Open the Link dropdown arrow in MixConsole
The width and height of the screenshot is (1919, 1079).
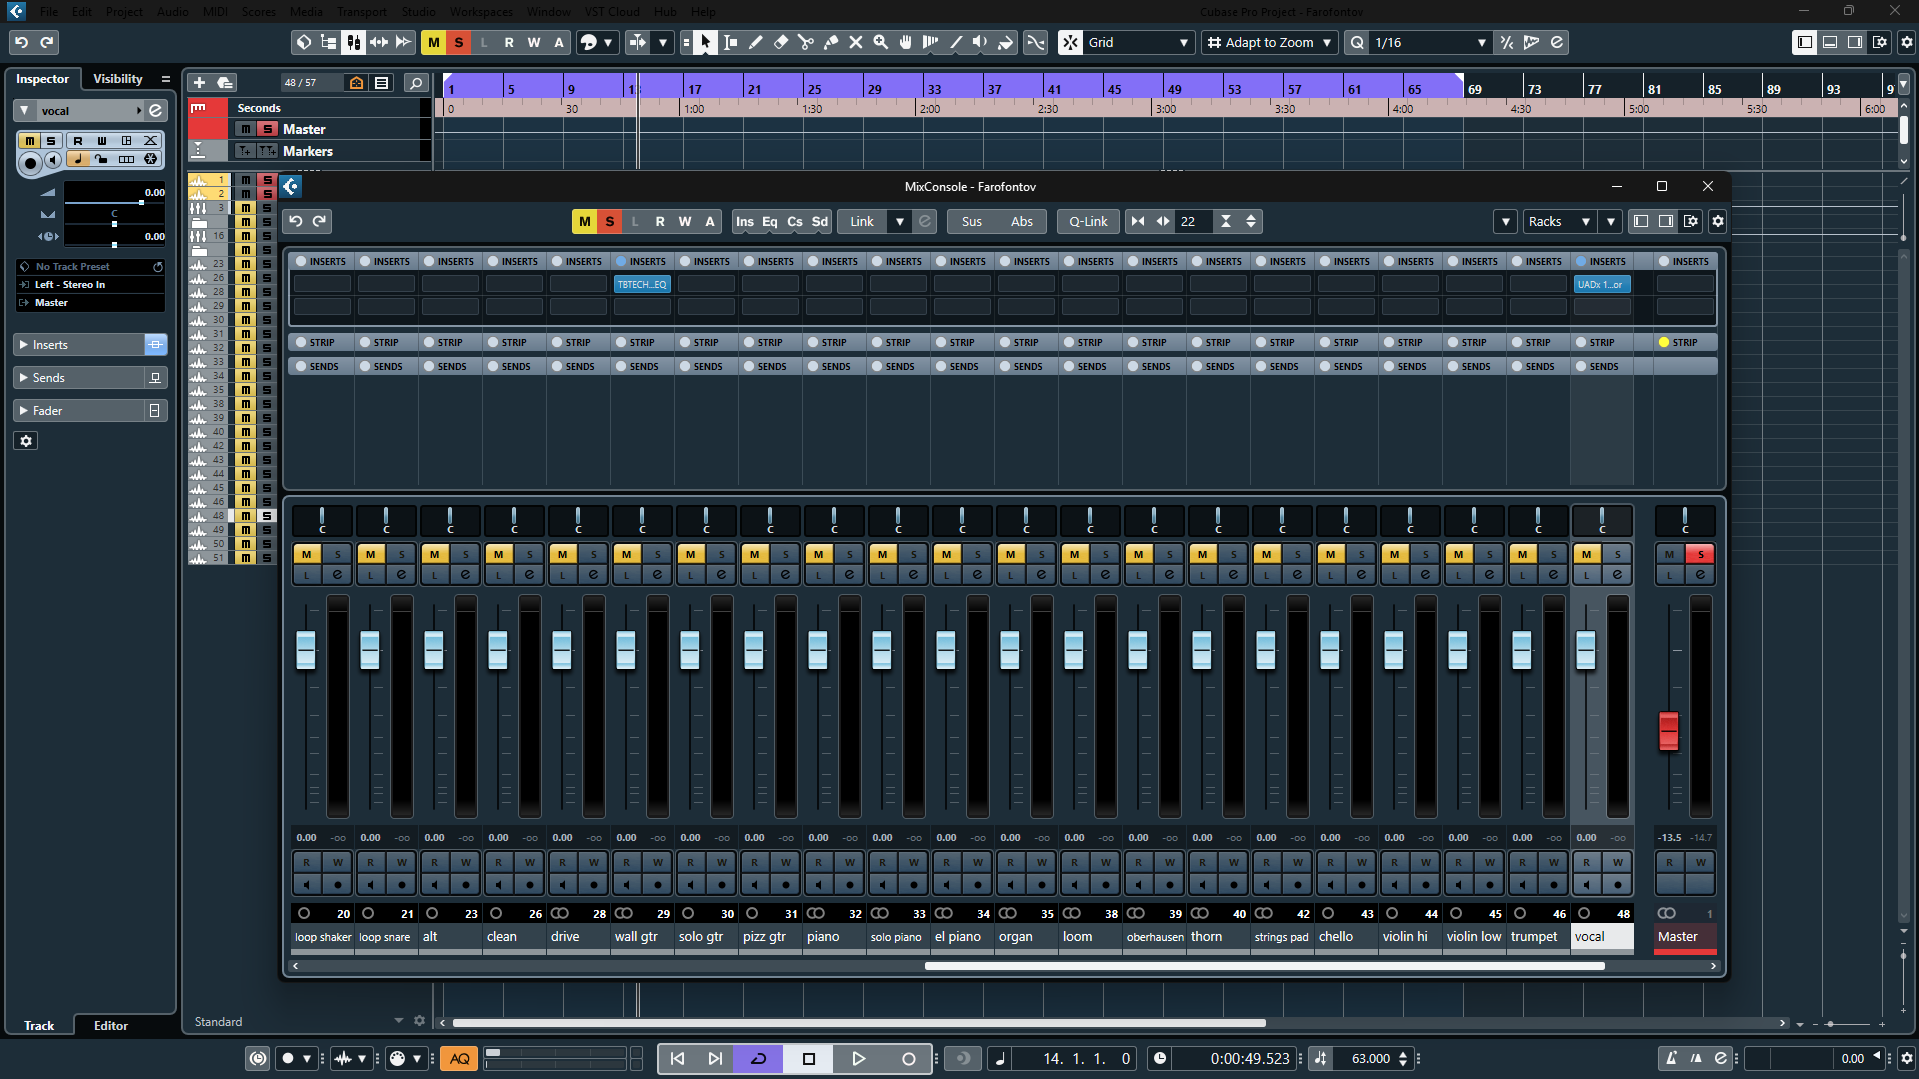(x=900, y=221)
